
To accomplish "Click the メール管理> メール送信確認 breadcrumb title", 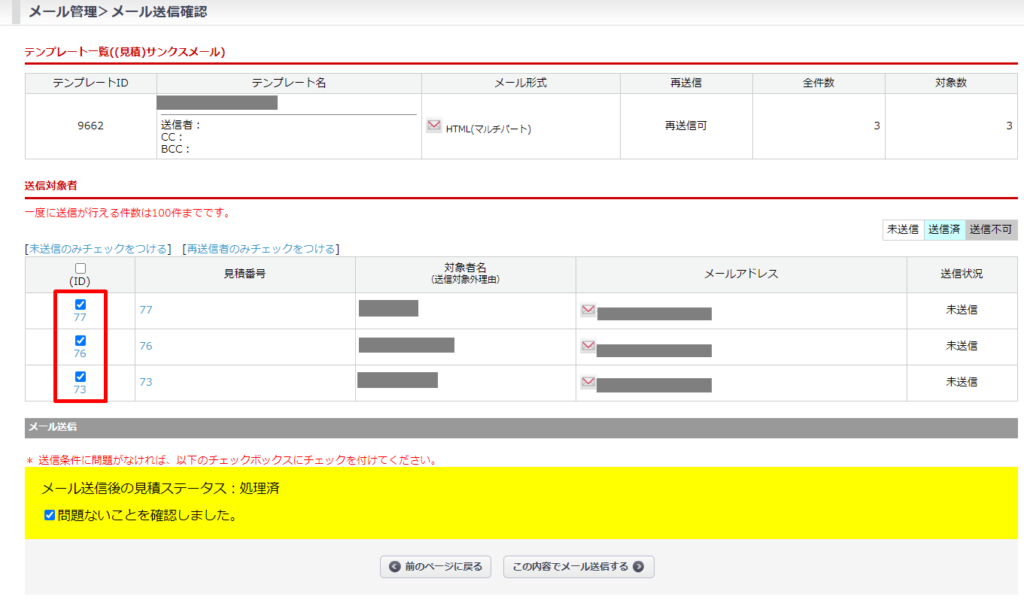I will [118, 12].
